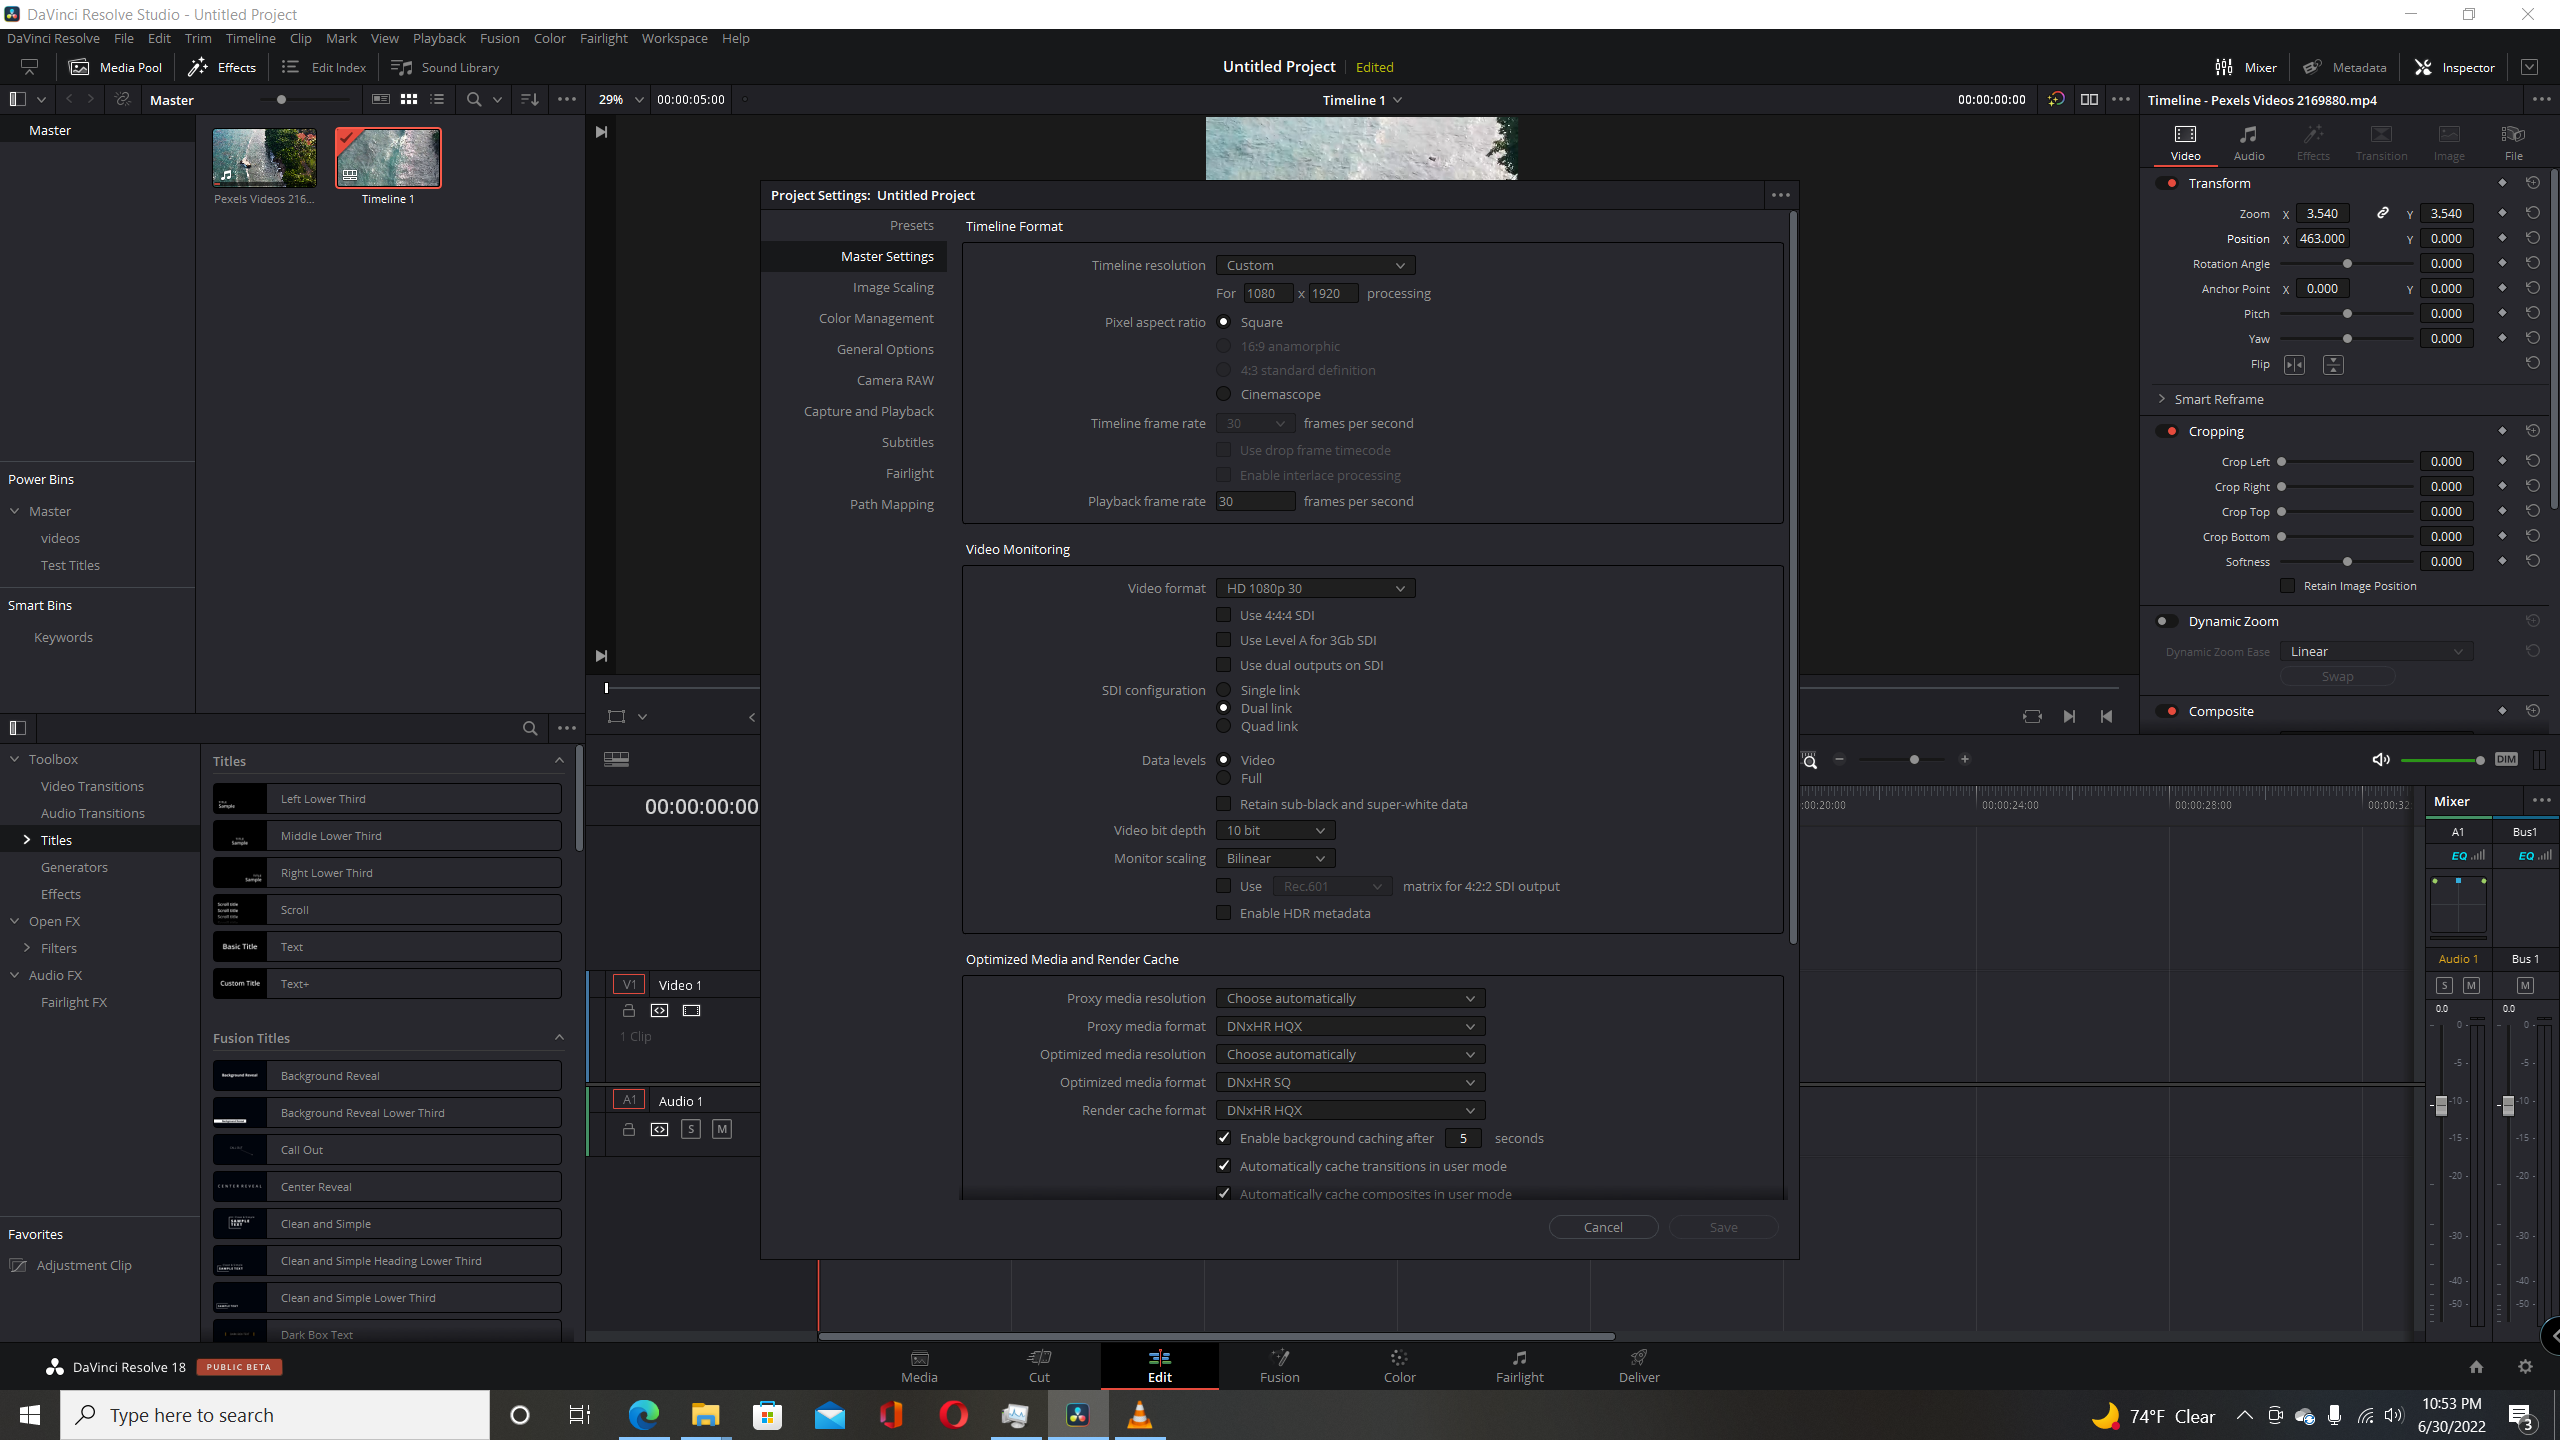
Task: Open Render cache format dropdown
Action: 1350,1110
